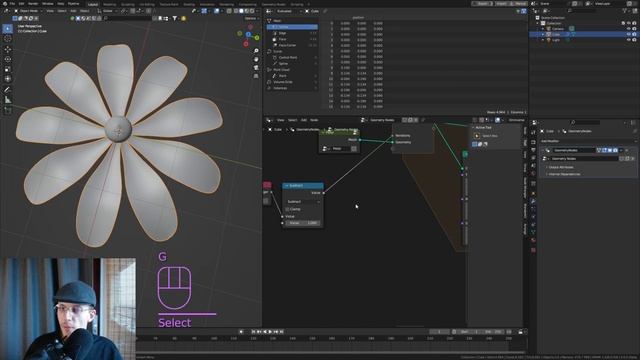Expand the Internal Dependencies panel

point(564,174)
